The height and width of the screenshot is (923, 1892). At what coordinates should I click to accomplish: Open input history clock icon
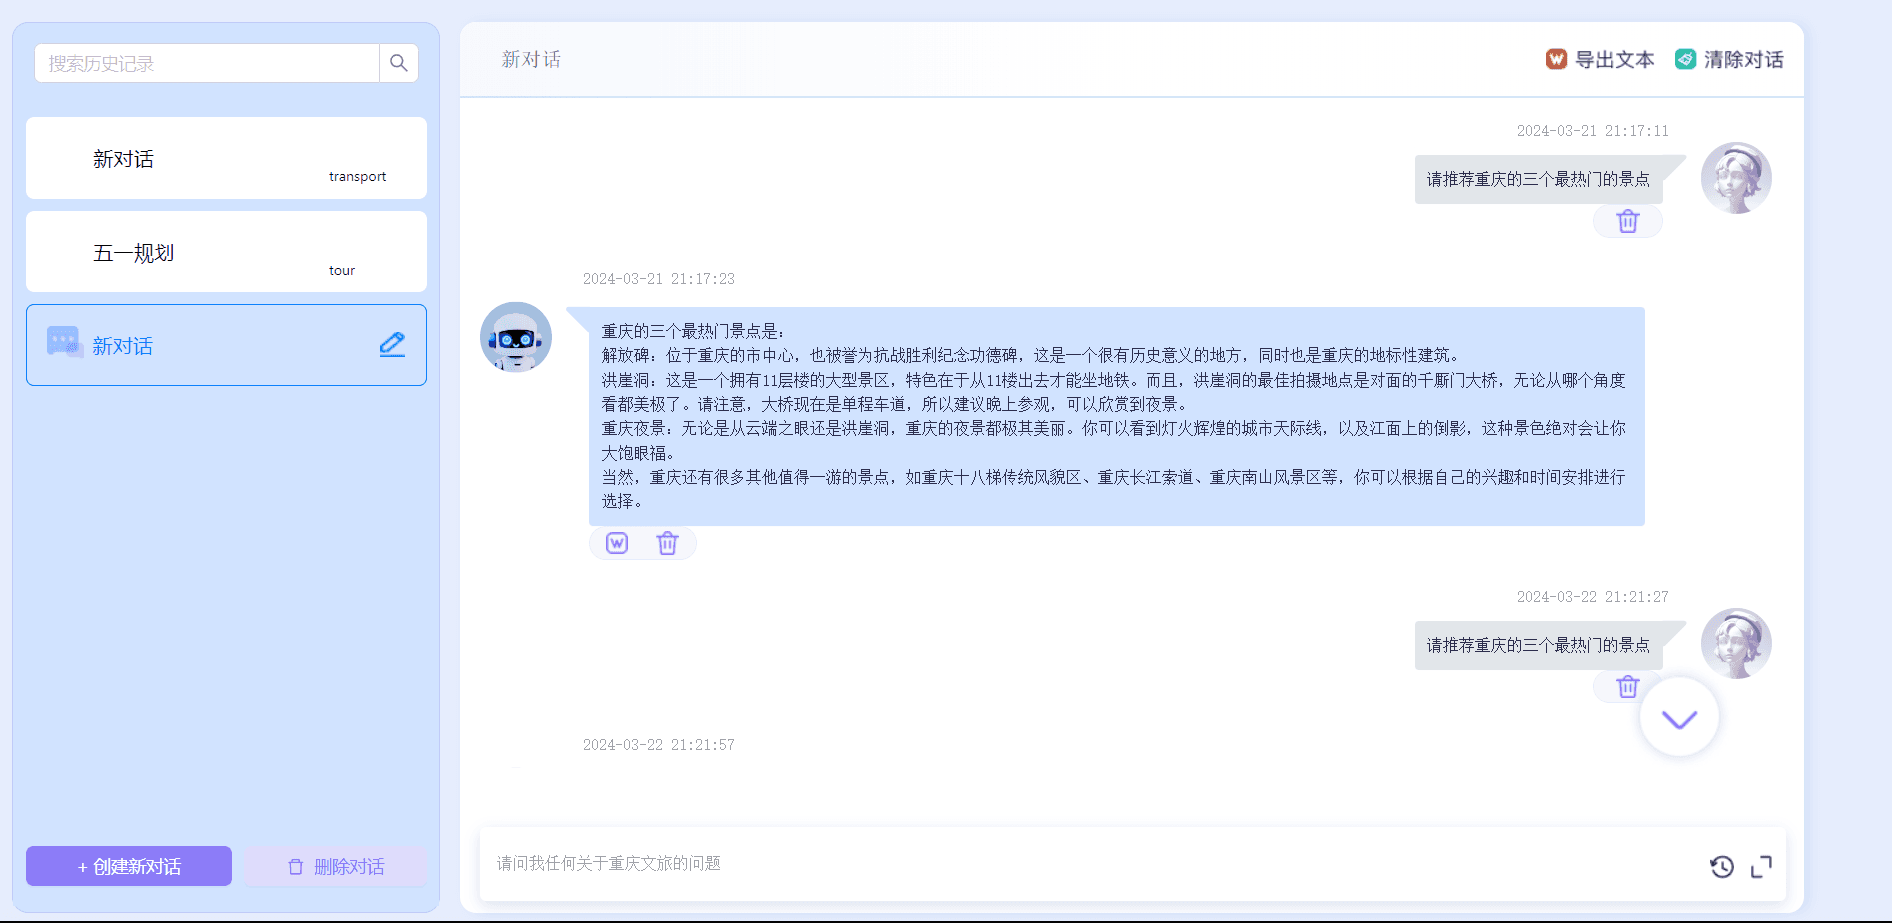[1721, 867]
